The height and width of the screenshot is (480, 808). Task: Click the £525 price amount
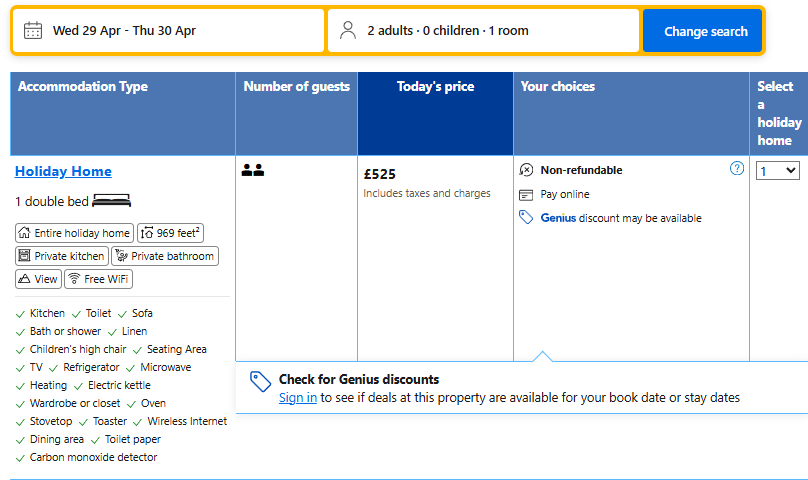380,174
